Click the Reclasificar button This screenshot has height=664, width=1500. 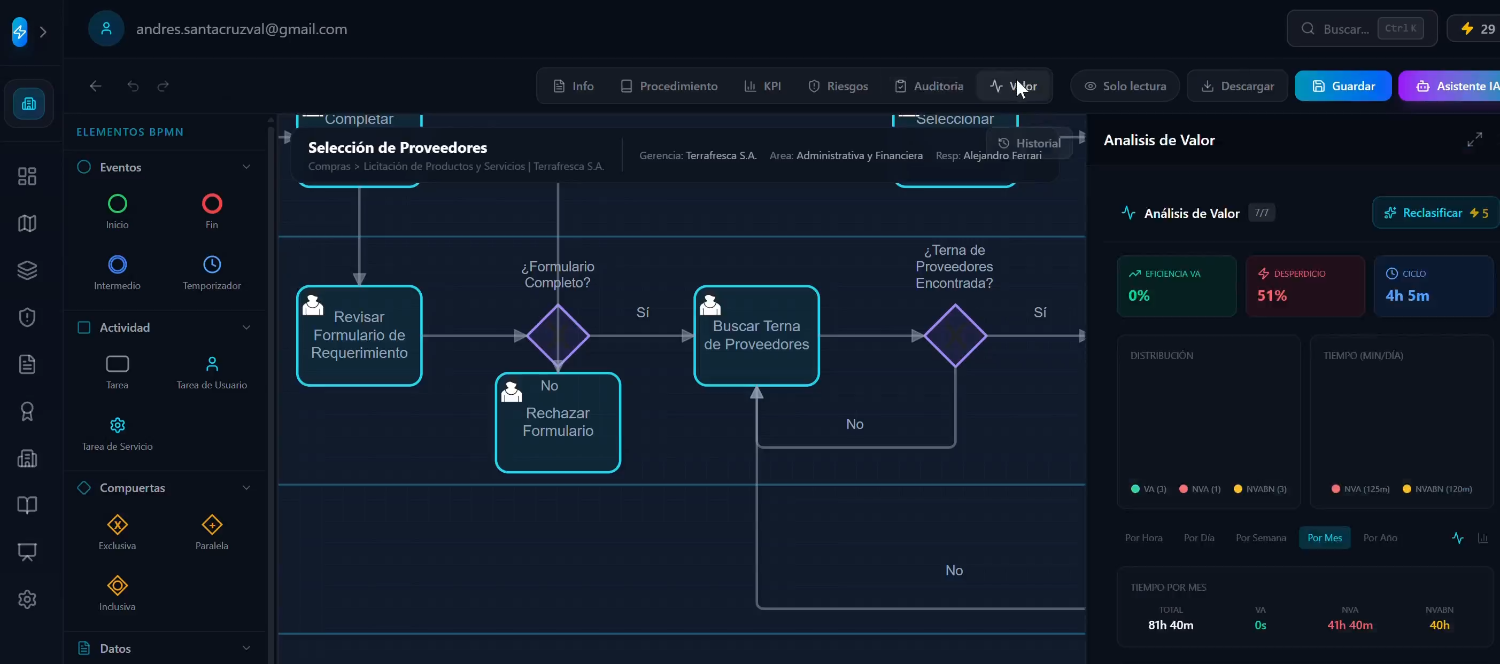coord(1436,213)
